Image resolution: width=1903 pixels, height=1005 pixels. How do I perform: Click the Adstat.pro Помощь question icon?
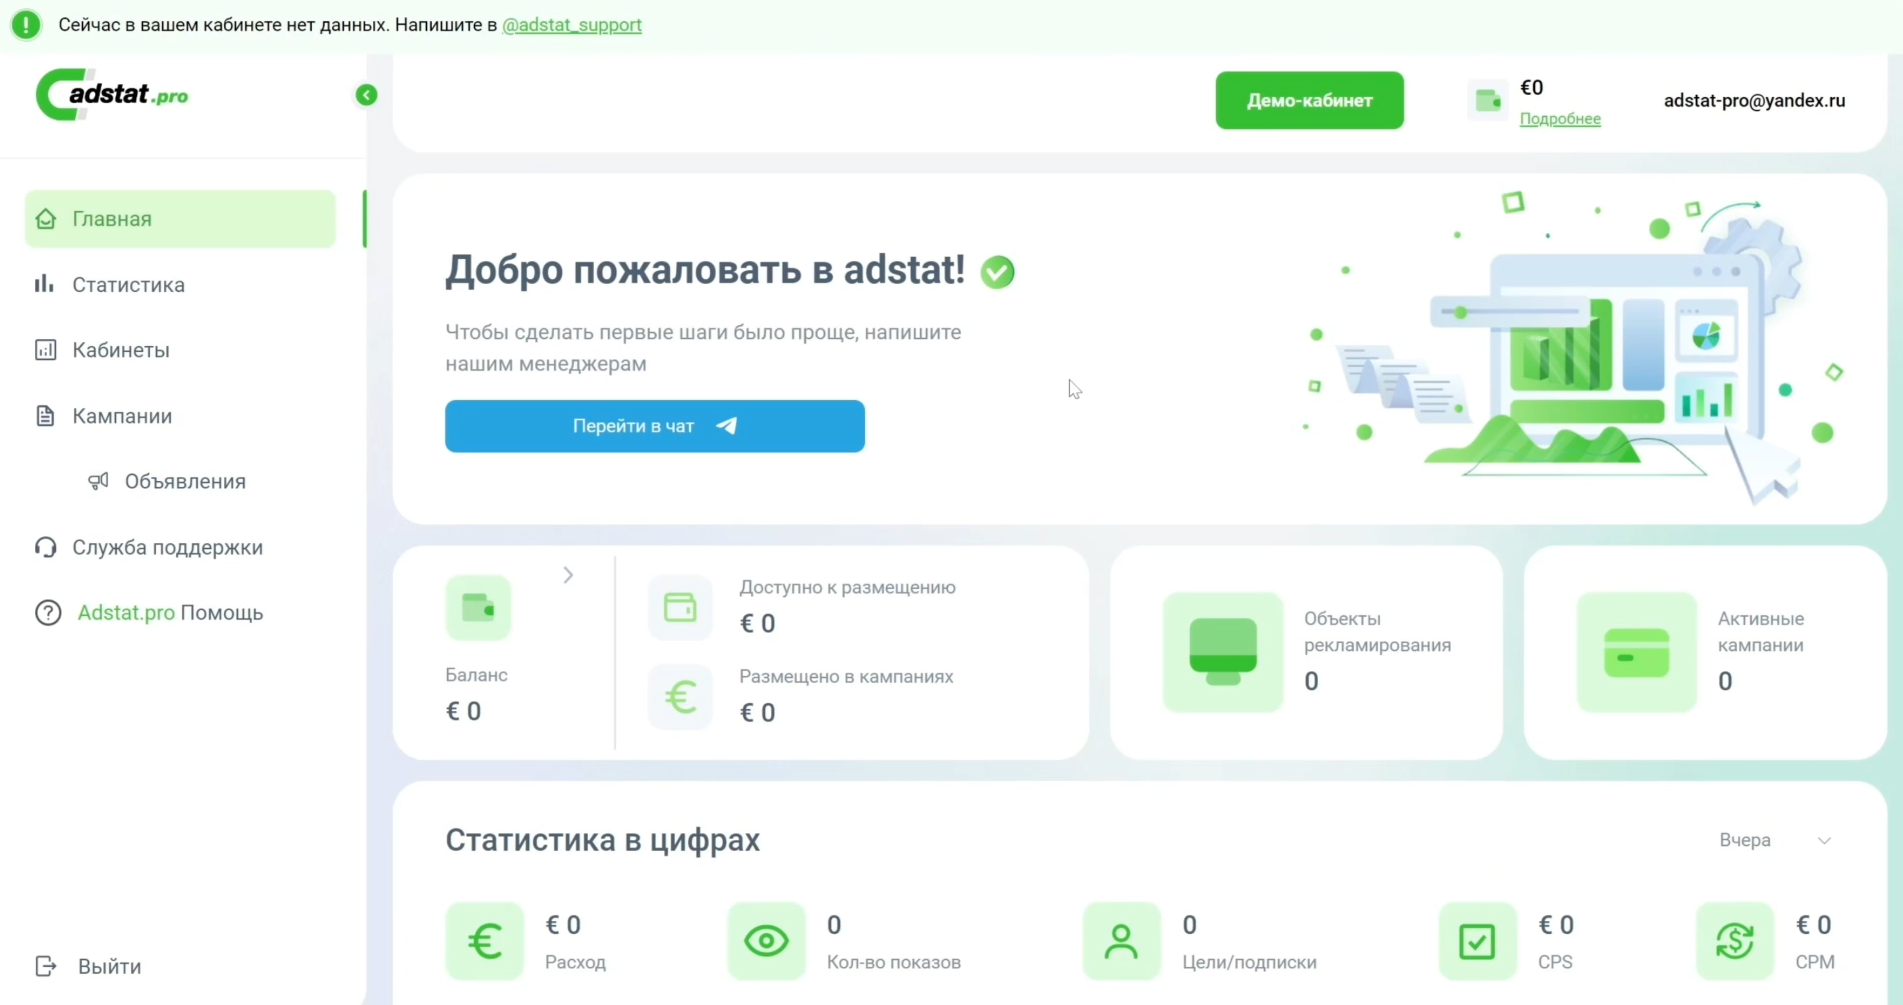coord(47,612)
